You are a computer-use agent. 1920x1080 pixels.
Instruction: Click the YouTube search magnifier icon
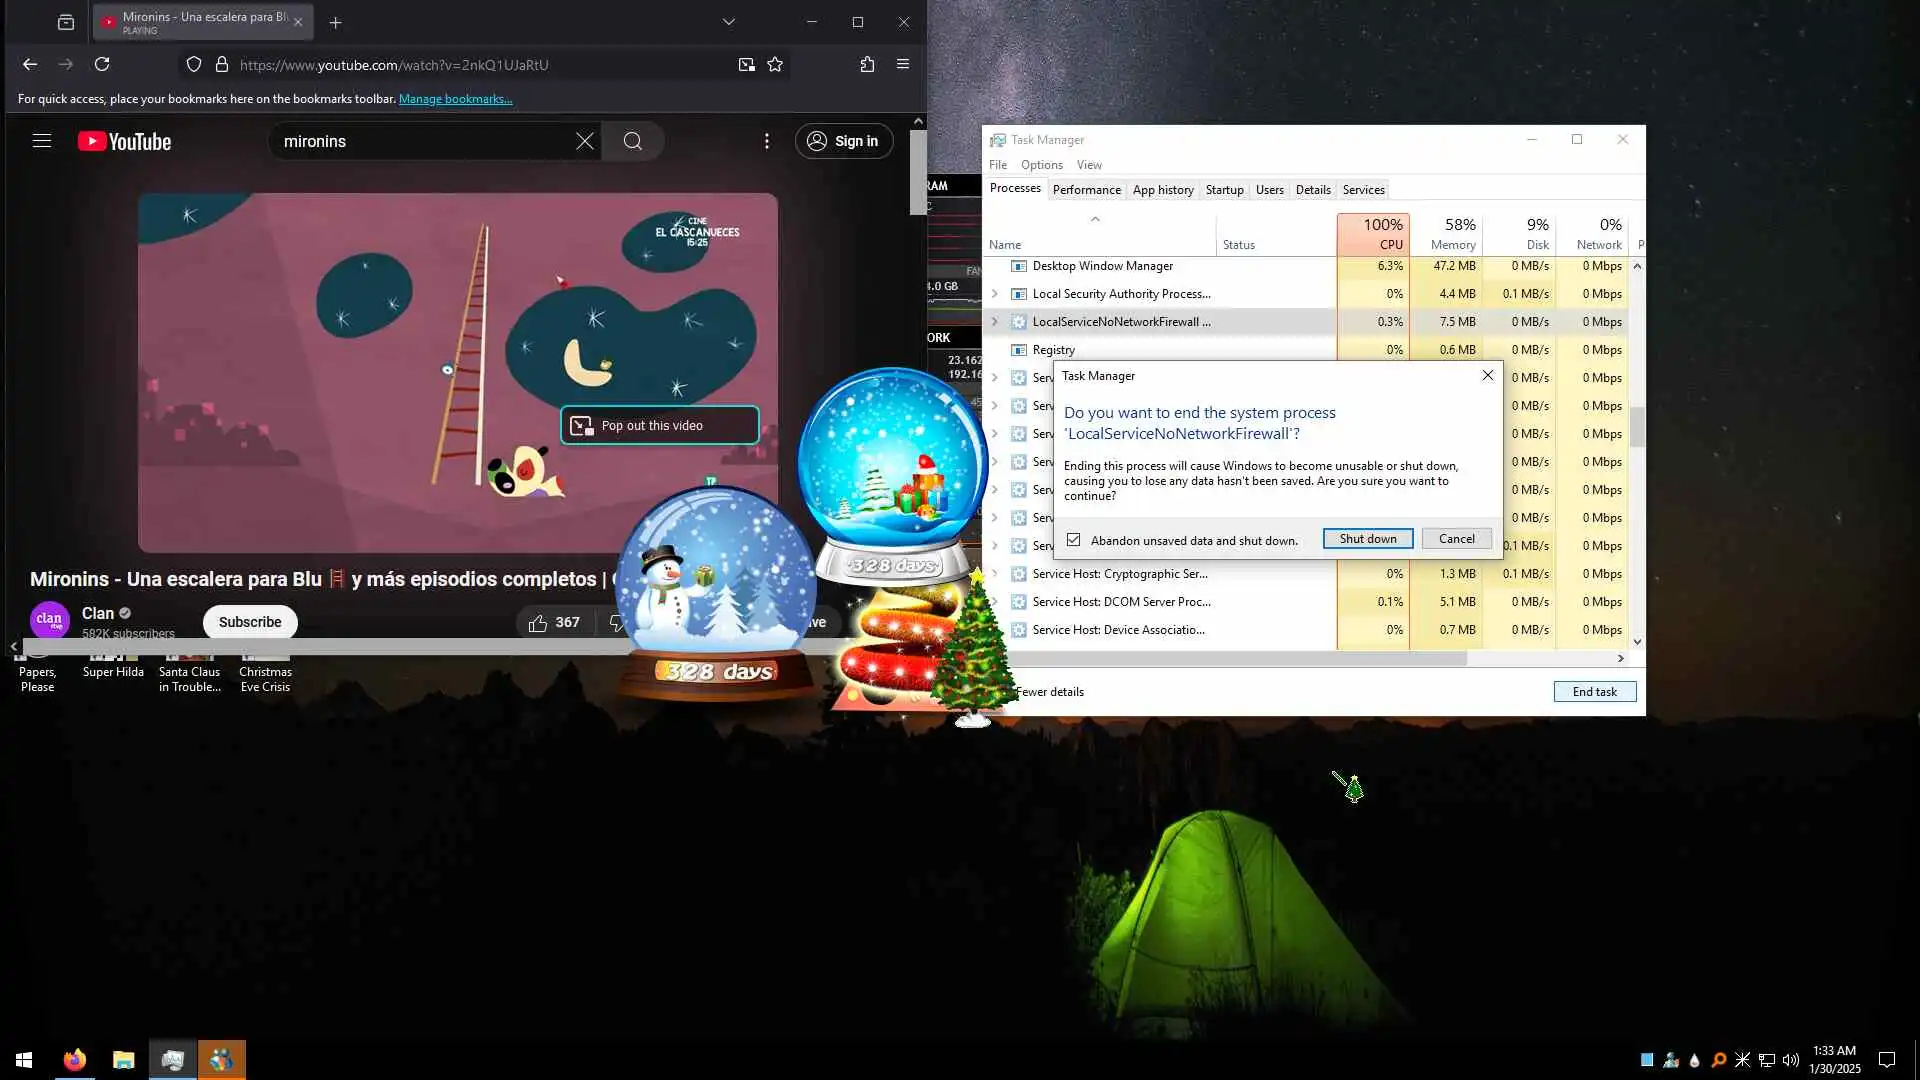[x=632, y=141]
